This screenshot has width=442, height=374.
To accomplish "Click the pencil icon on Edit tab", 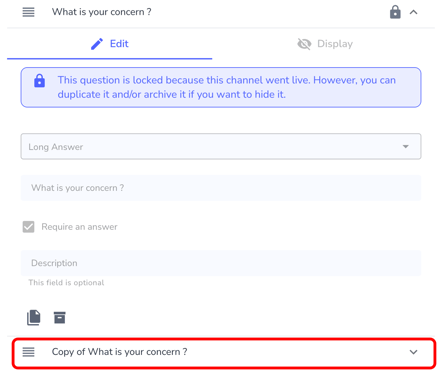I will [97, 44].
